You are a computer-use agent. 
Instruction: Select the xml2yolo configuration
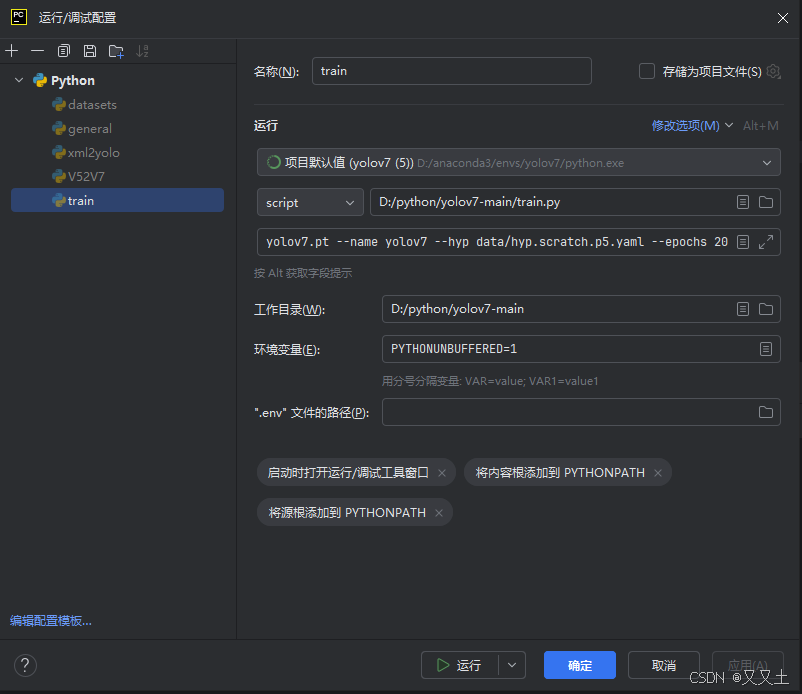tap(117, 153)
